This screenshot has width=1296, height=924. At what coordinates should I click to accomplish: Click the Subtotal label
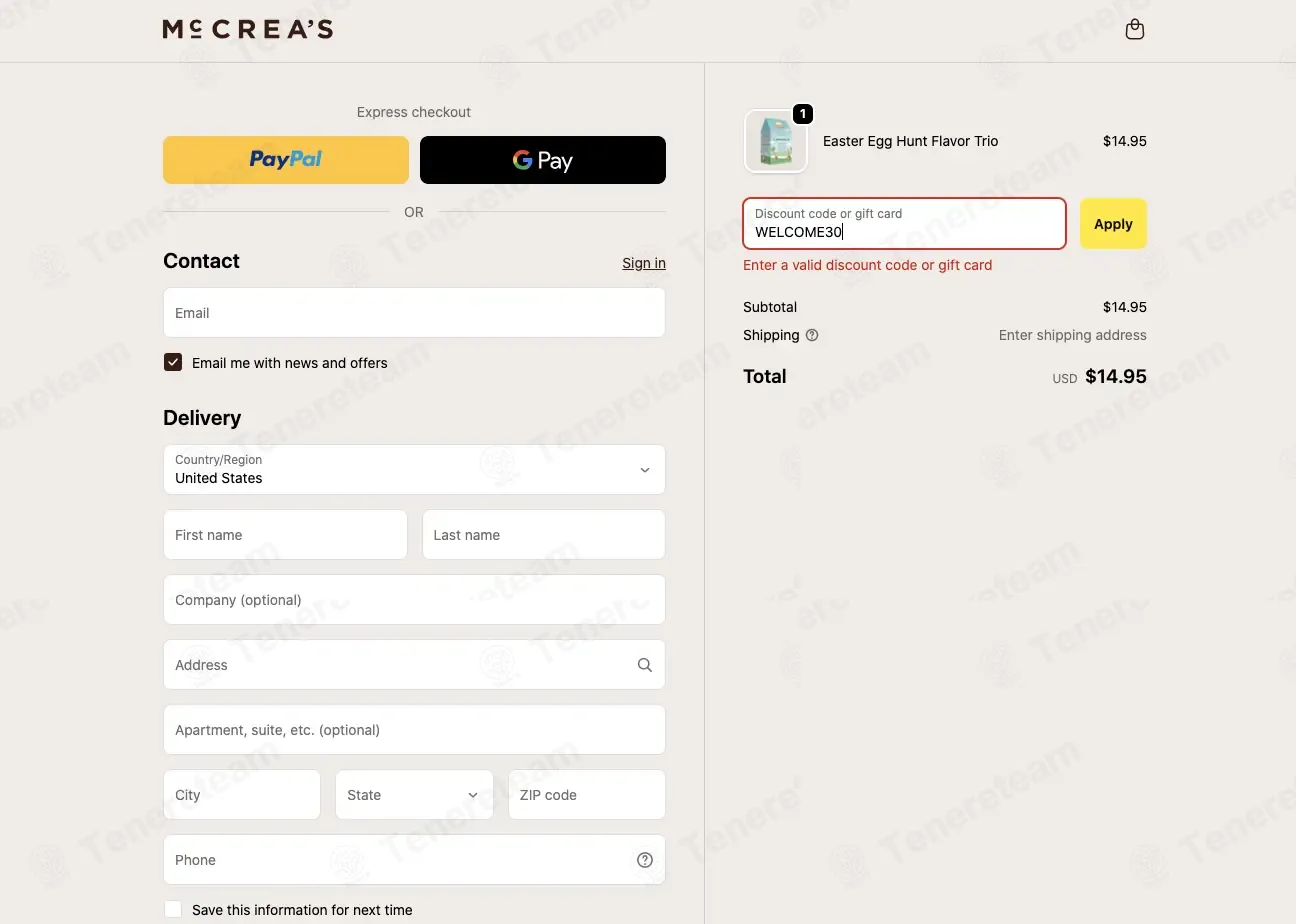(x=770, y=307)
